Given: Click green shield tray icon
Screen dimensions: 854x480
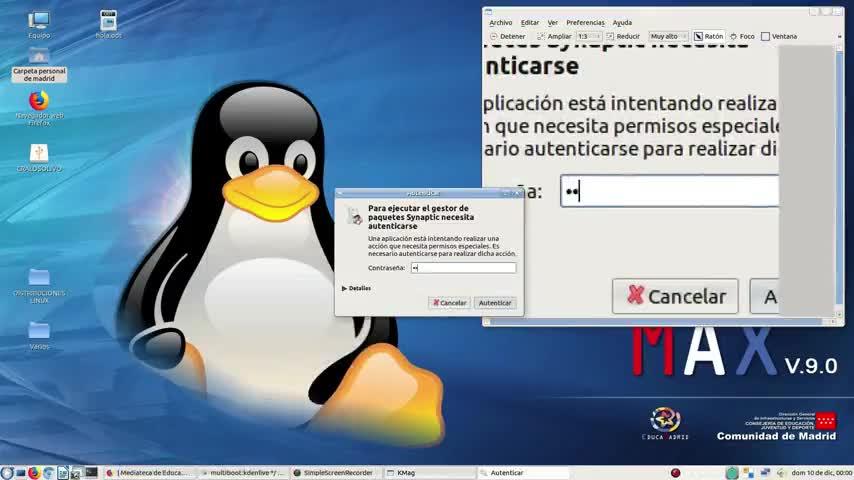Looking at the screenshot, I should pos(732,473).
